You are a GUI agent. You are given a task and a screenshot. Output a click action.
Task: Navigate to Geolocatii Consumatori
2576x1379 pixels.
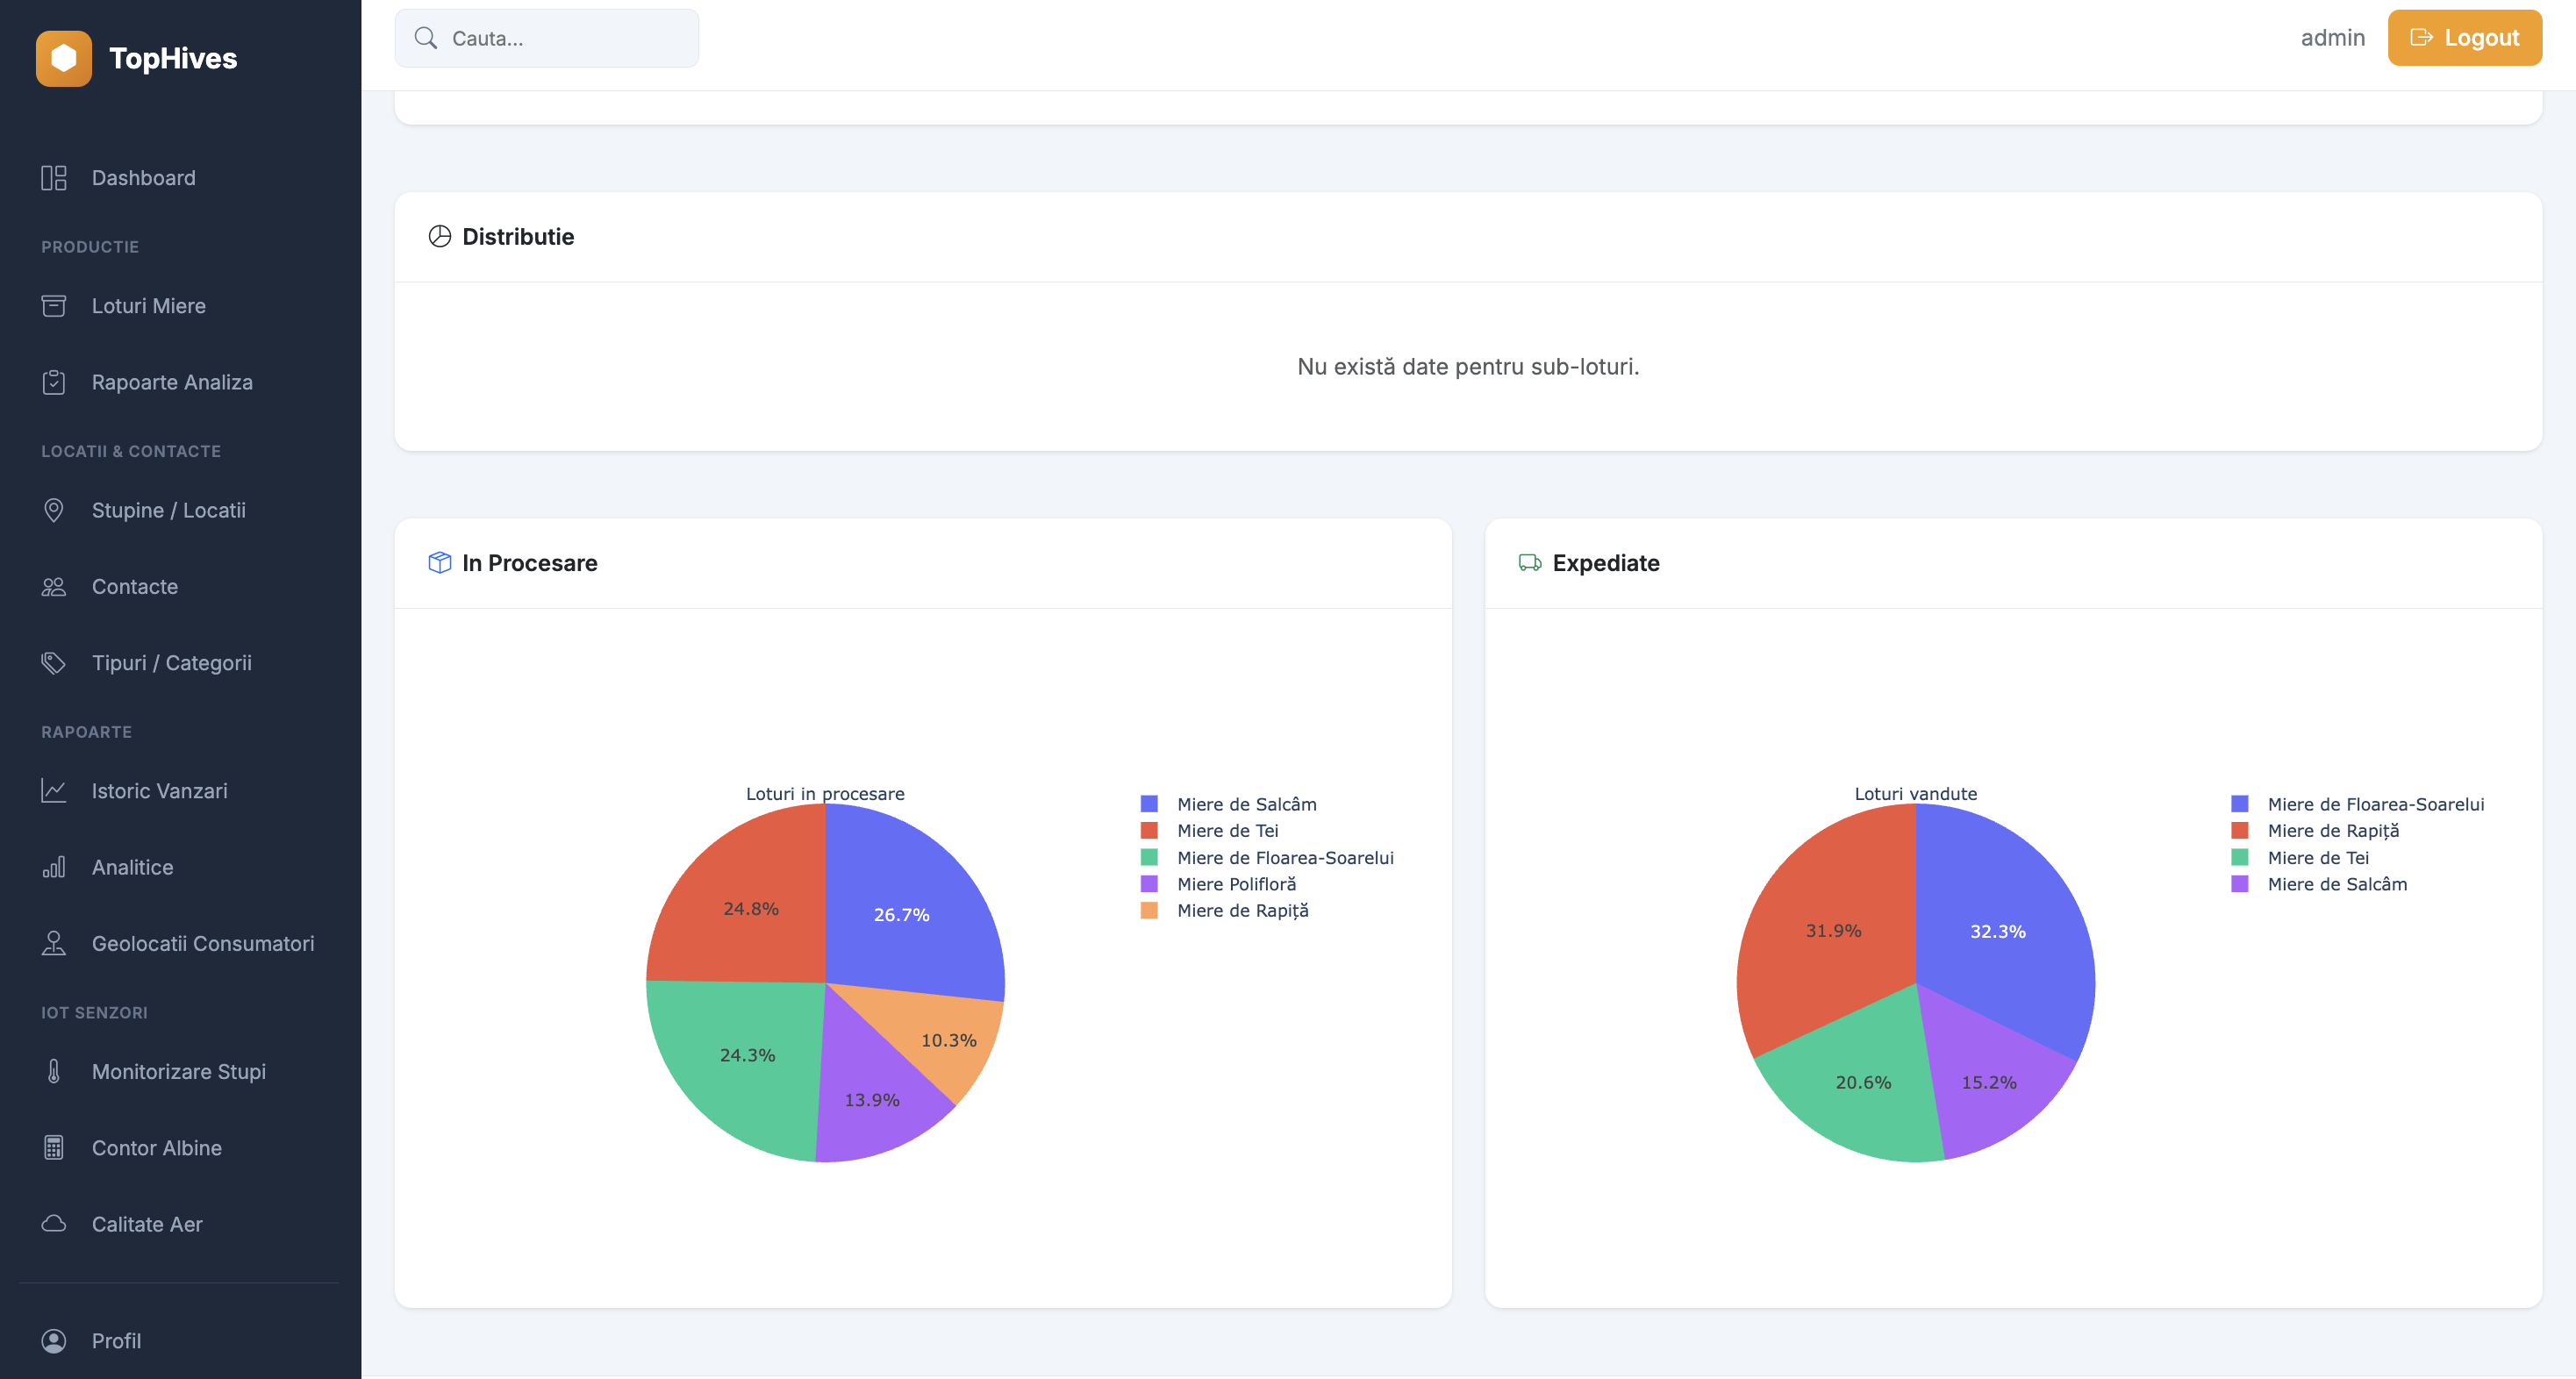point(202,943)
